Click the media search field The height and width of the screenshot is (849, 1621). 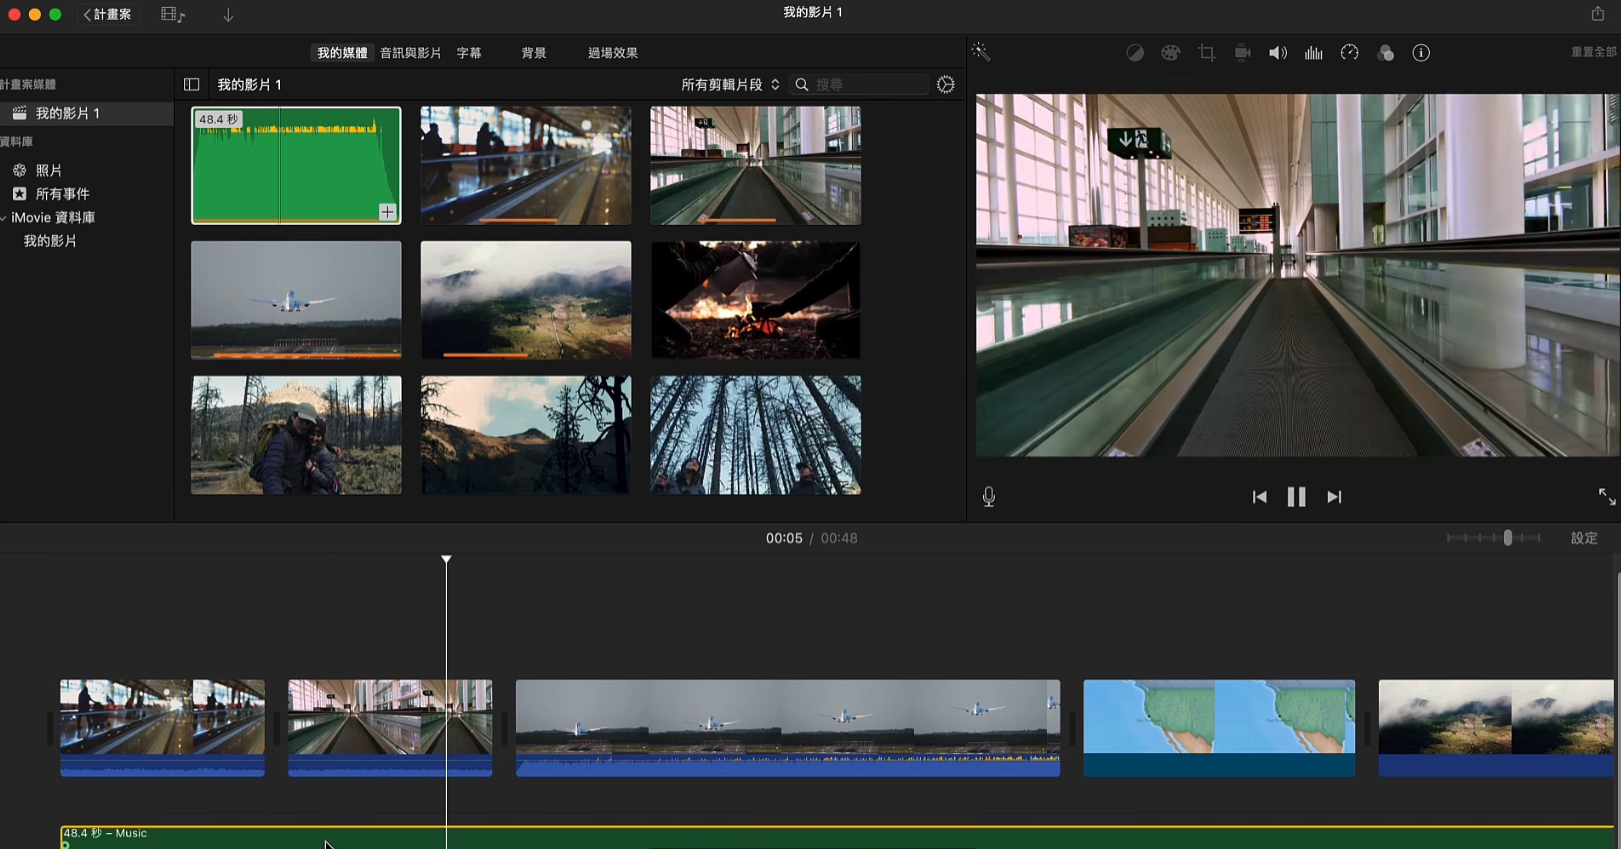[860, 85]
